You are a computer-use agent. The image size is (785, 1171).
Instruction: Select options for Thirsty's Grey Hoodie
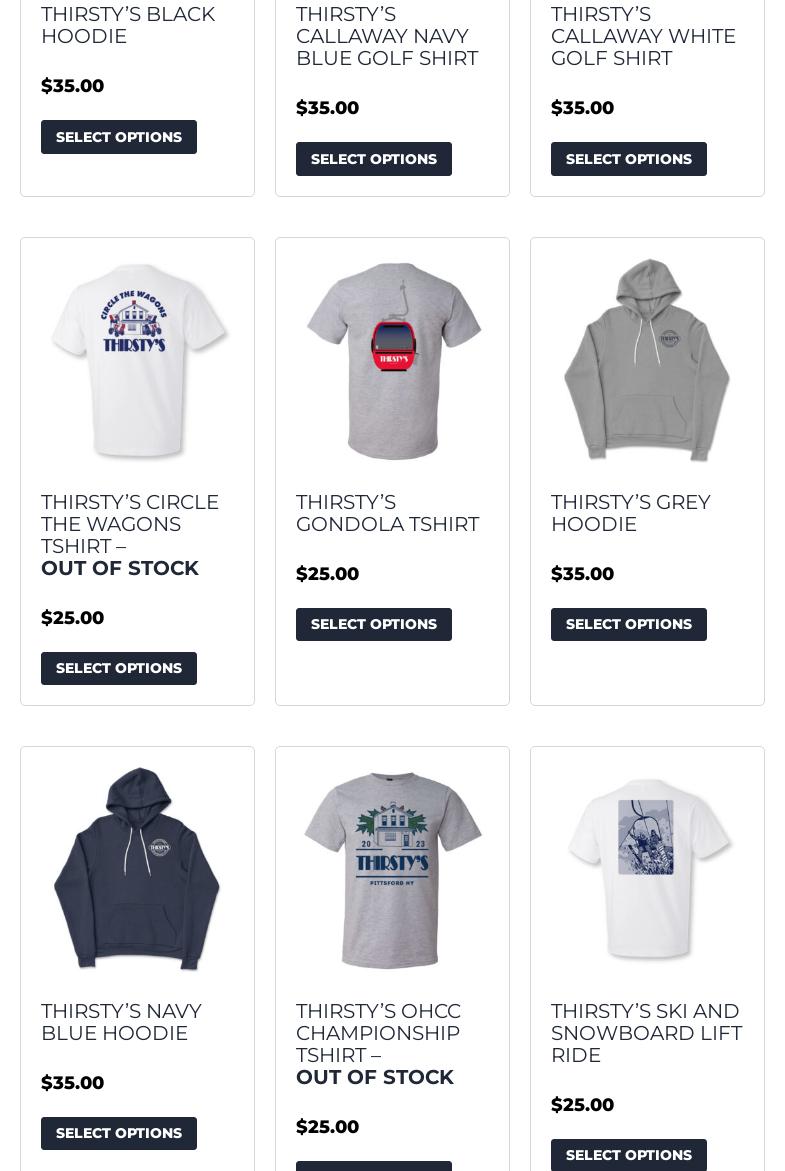[x=629, y=624]
